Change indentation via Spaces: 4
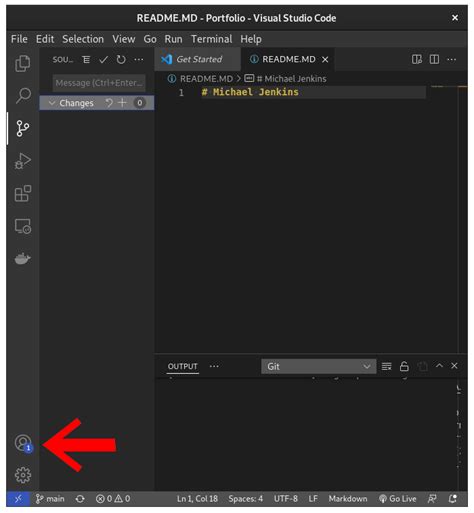The image size is (474, 513). 245,499
